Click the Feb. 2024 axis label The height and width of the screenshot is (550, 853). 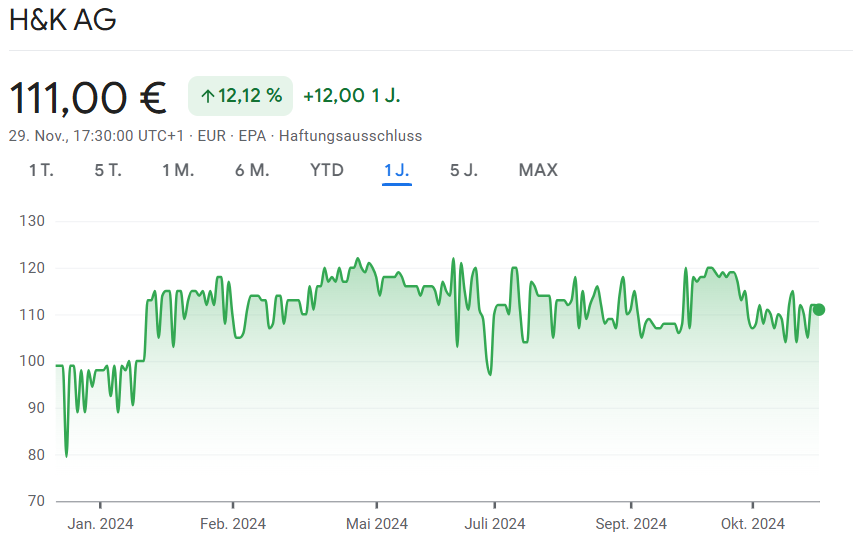tap(233, 524)
